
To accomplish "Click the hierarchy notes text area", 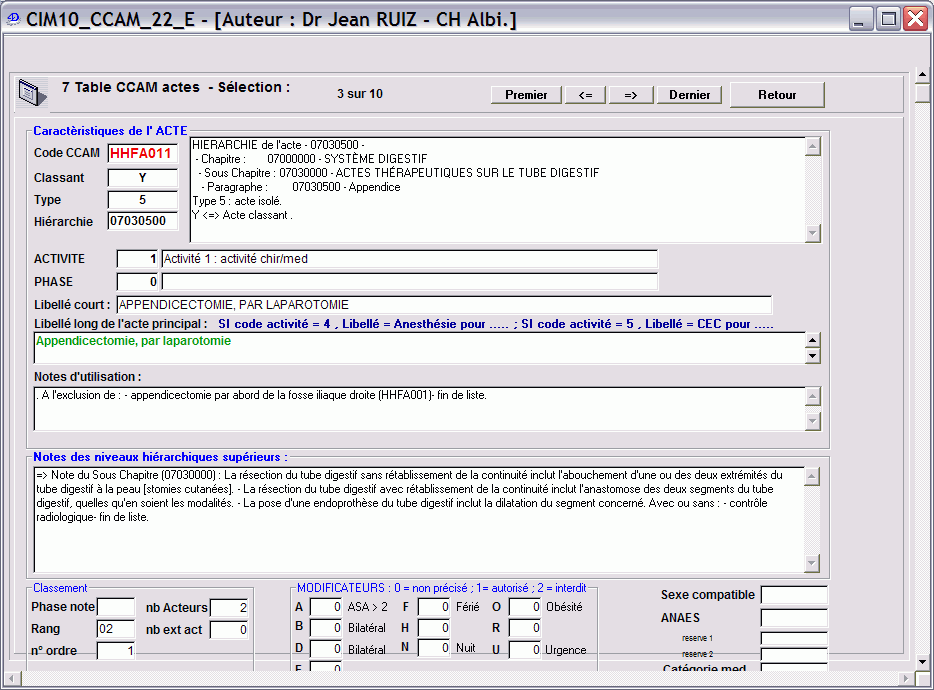I will click(419, 519).
